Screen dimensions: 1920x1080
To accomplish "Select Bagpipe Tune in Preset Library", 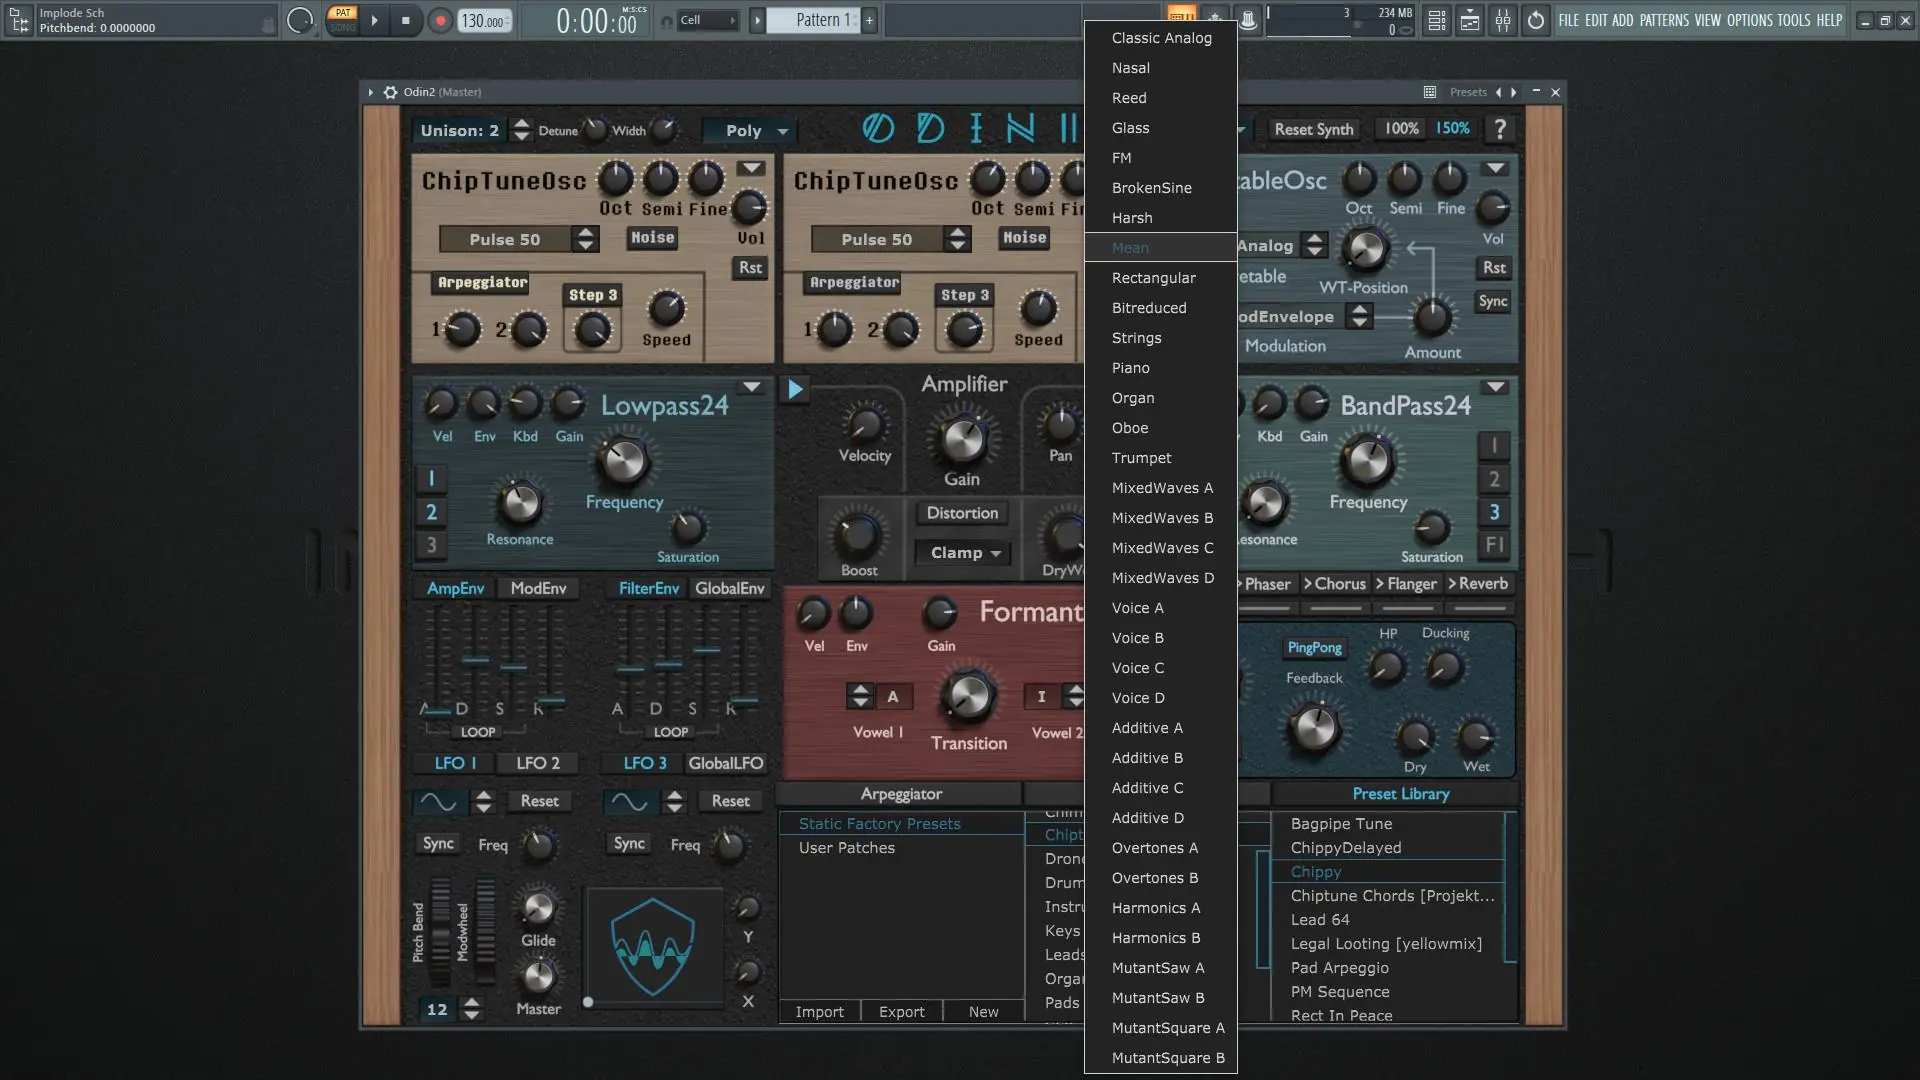I will click(x=1341, y=824).
